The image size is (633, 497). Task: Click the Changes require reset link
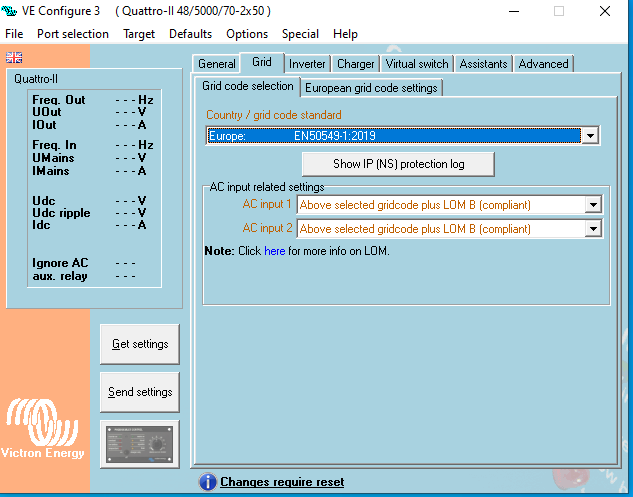pos(282,482)
